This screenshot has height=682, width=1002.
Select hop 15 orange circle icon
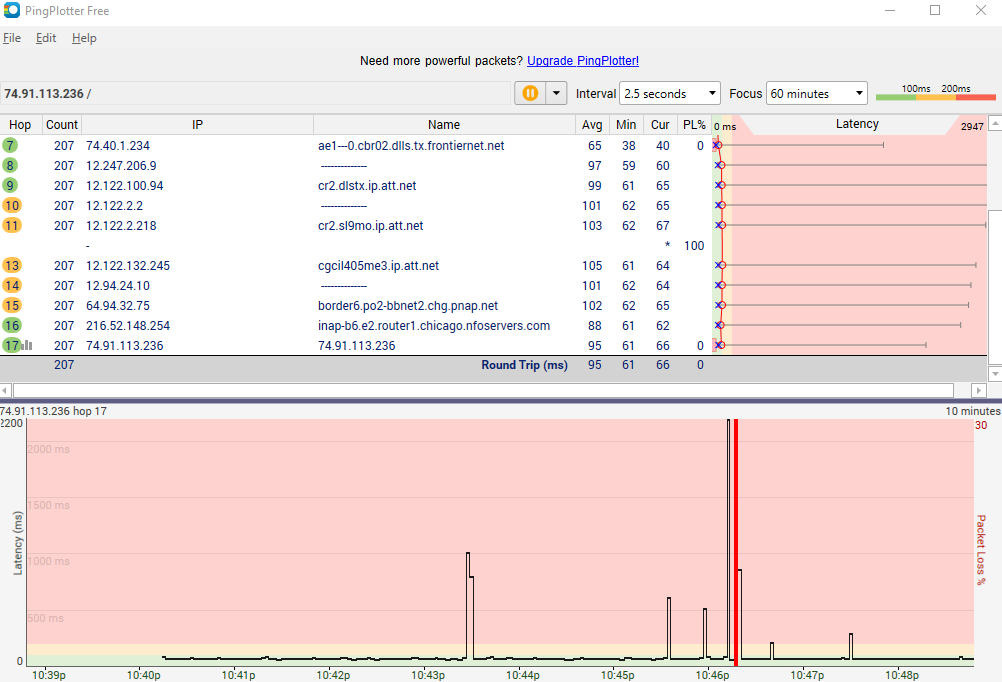coord(12,306)
